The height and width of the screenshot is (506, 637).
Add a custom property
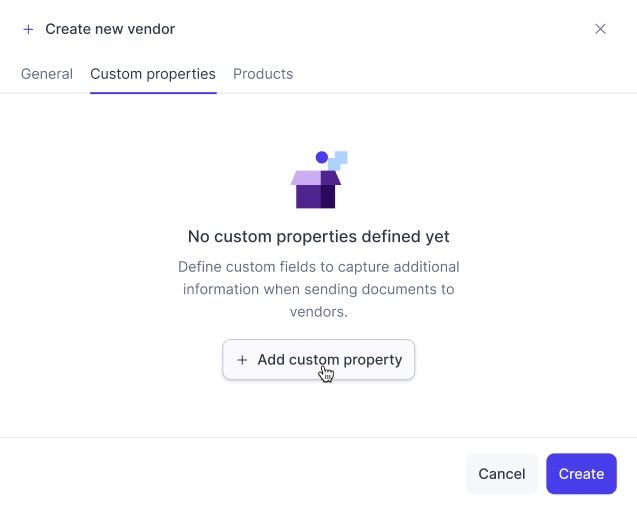click(318, 360)
